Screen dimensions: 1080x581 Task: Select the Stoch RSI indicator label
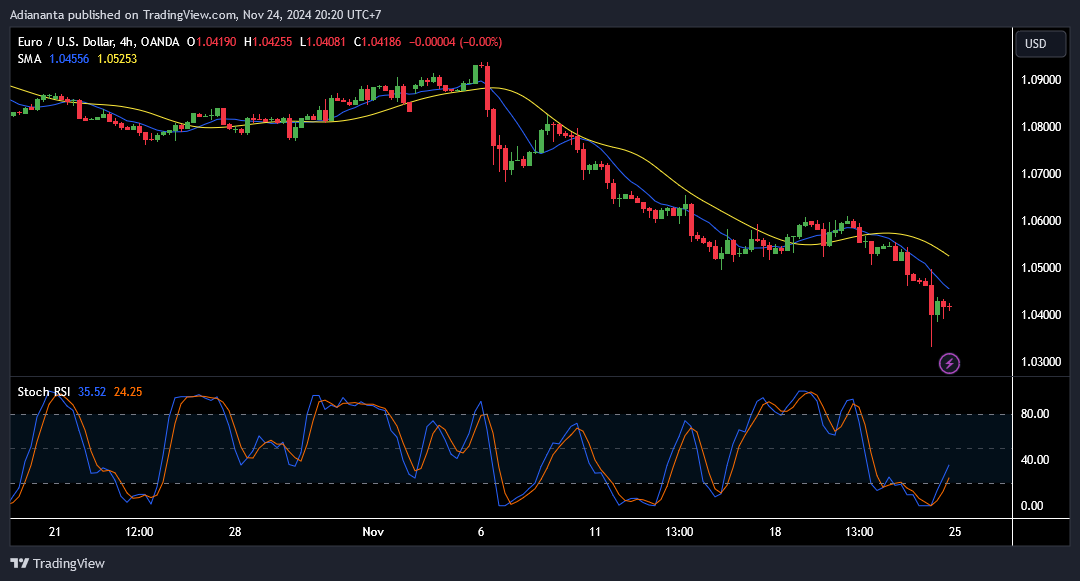point(43,392)
